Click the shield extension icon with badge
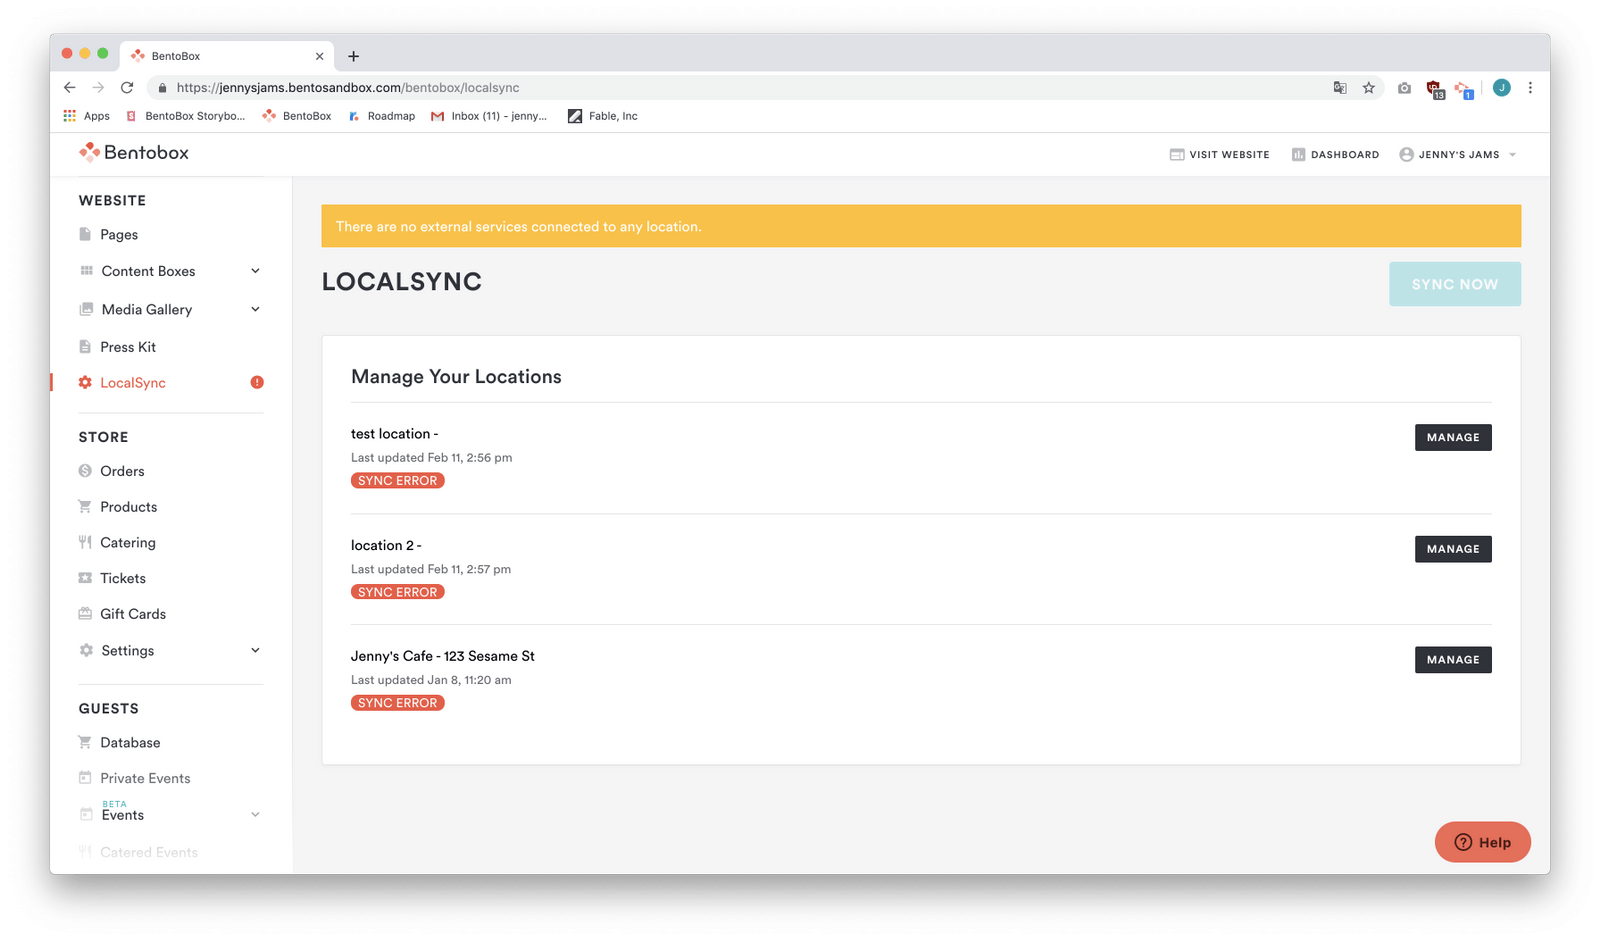Screen dimensions: 1600x940 1435,89
